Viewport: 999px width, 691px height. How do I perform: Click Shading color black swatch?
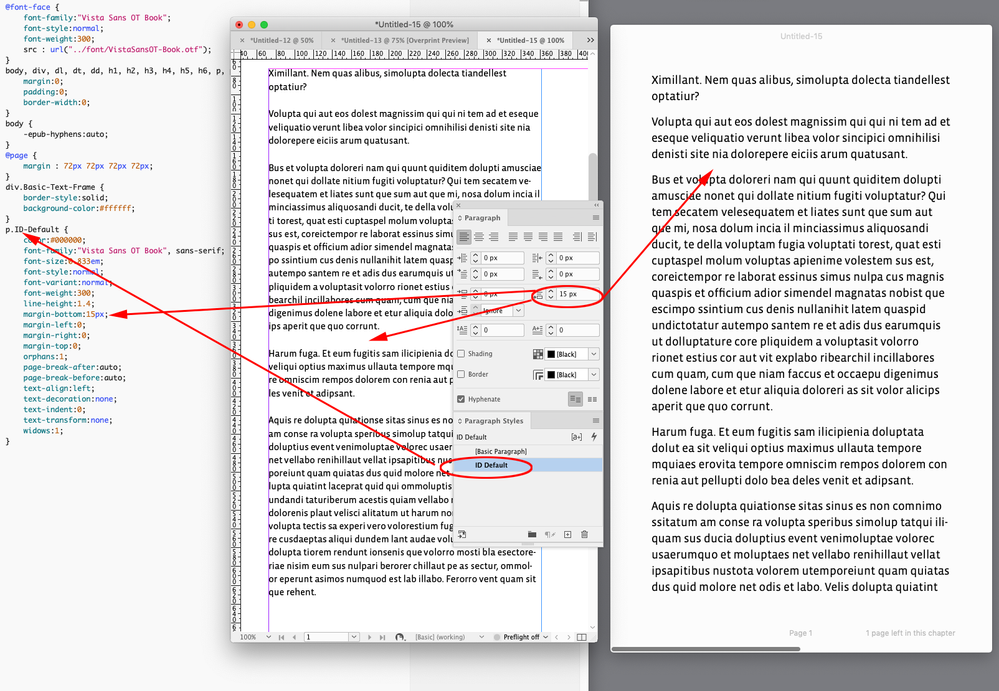click(x=551, y=354)
